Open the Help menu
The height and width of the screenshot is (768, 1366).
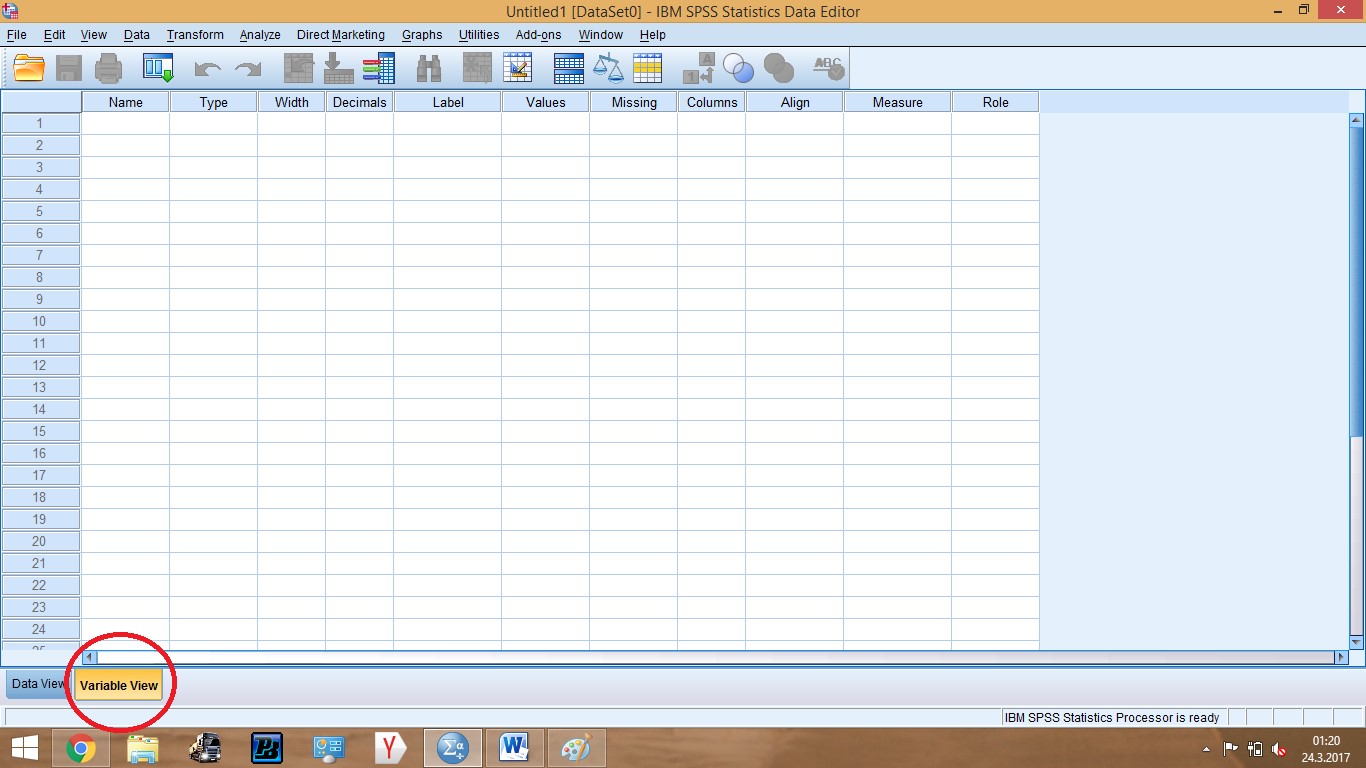(x=653, y=35)
